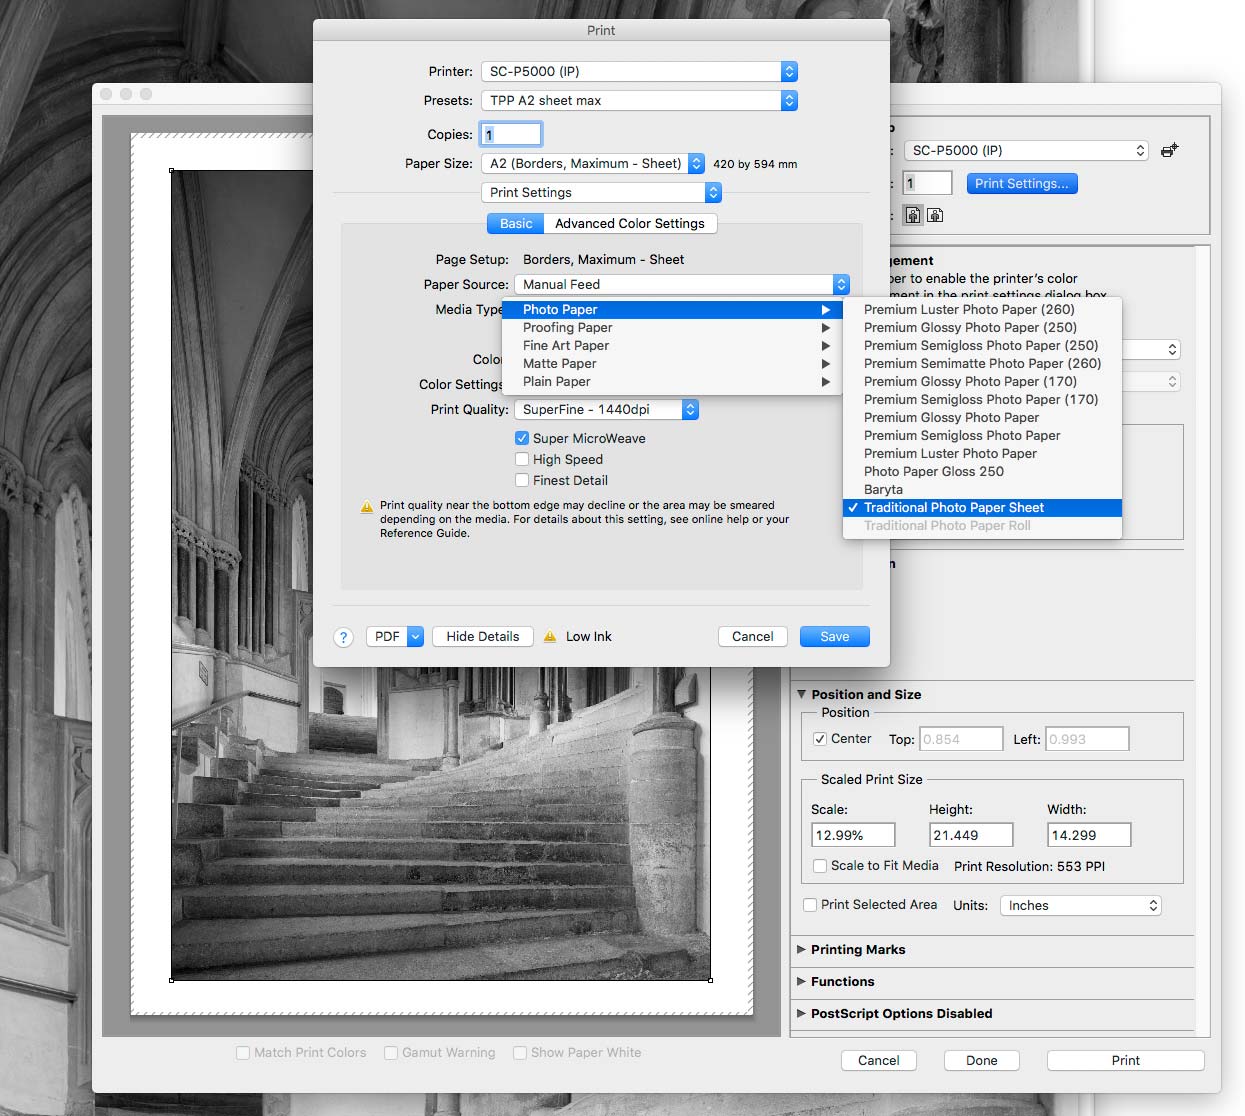Viewport: 1245px width, 1116px height.
Task: Switch to the Basic tab
Action: 516,224
